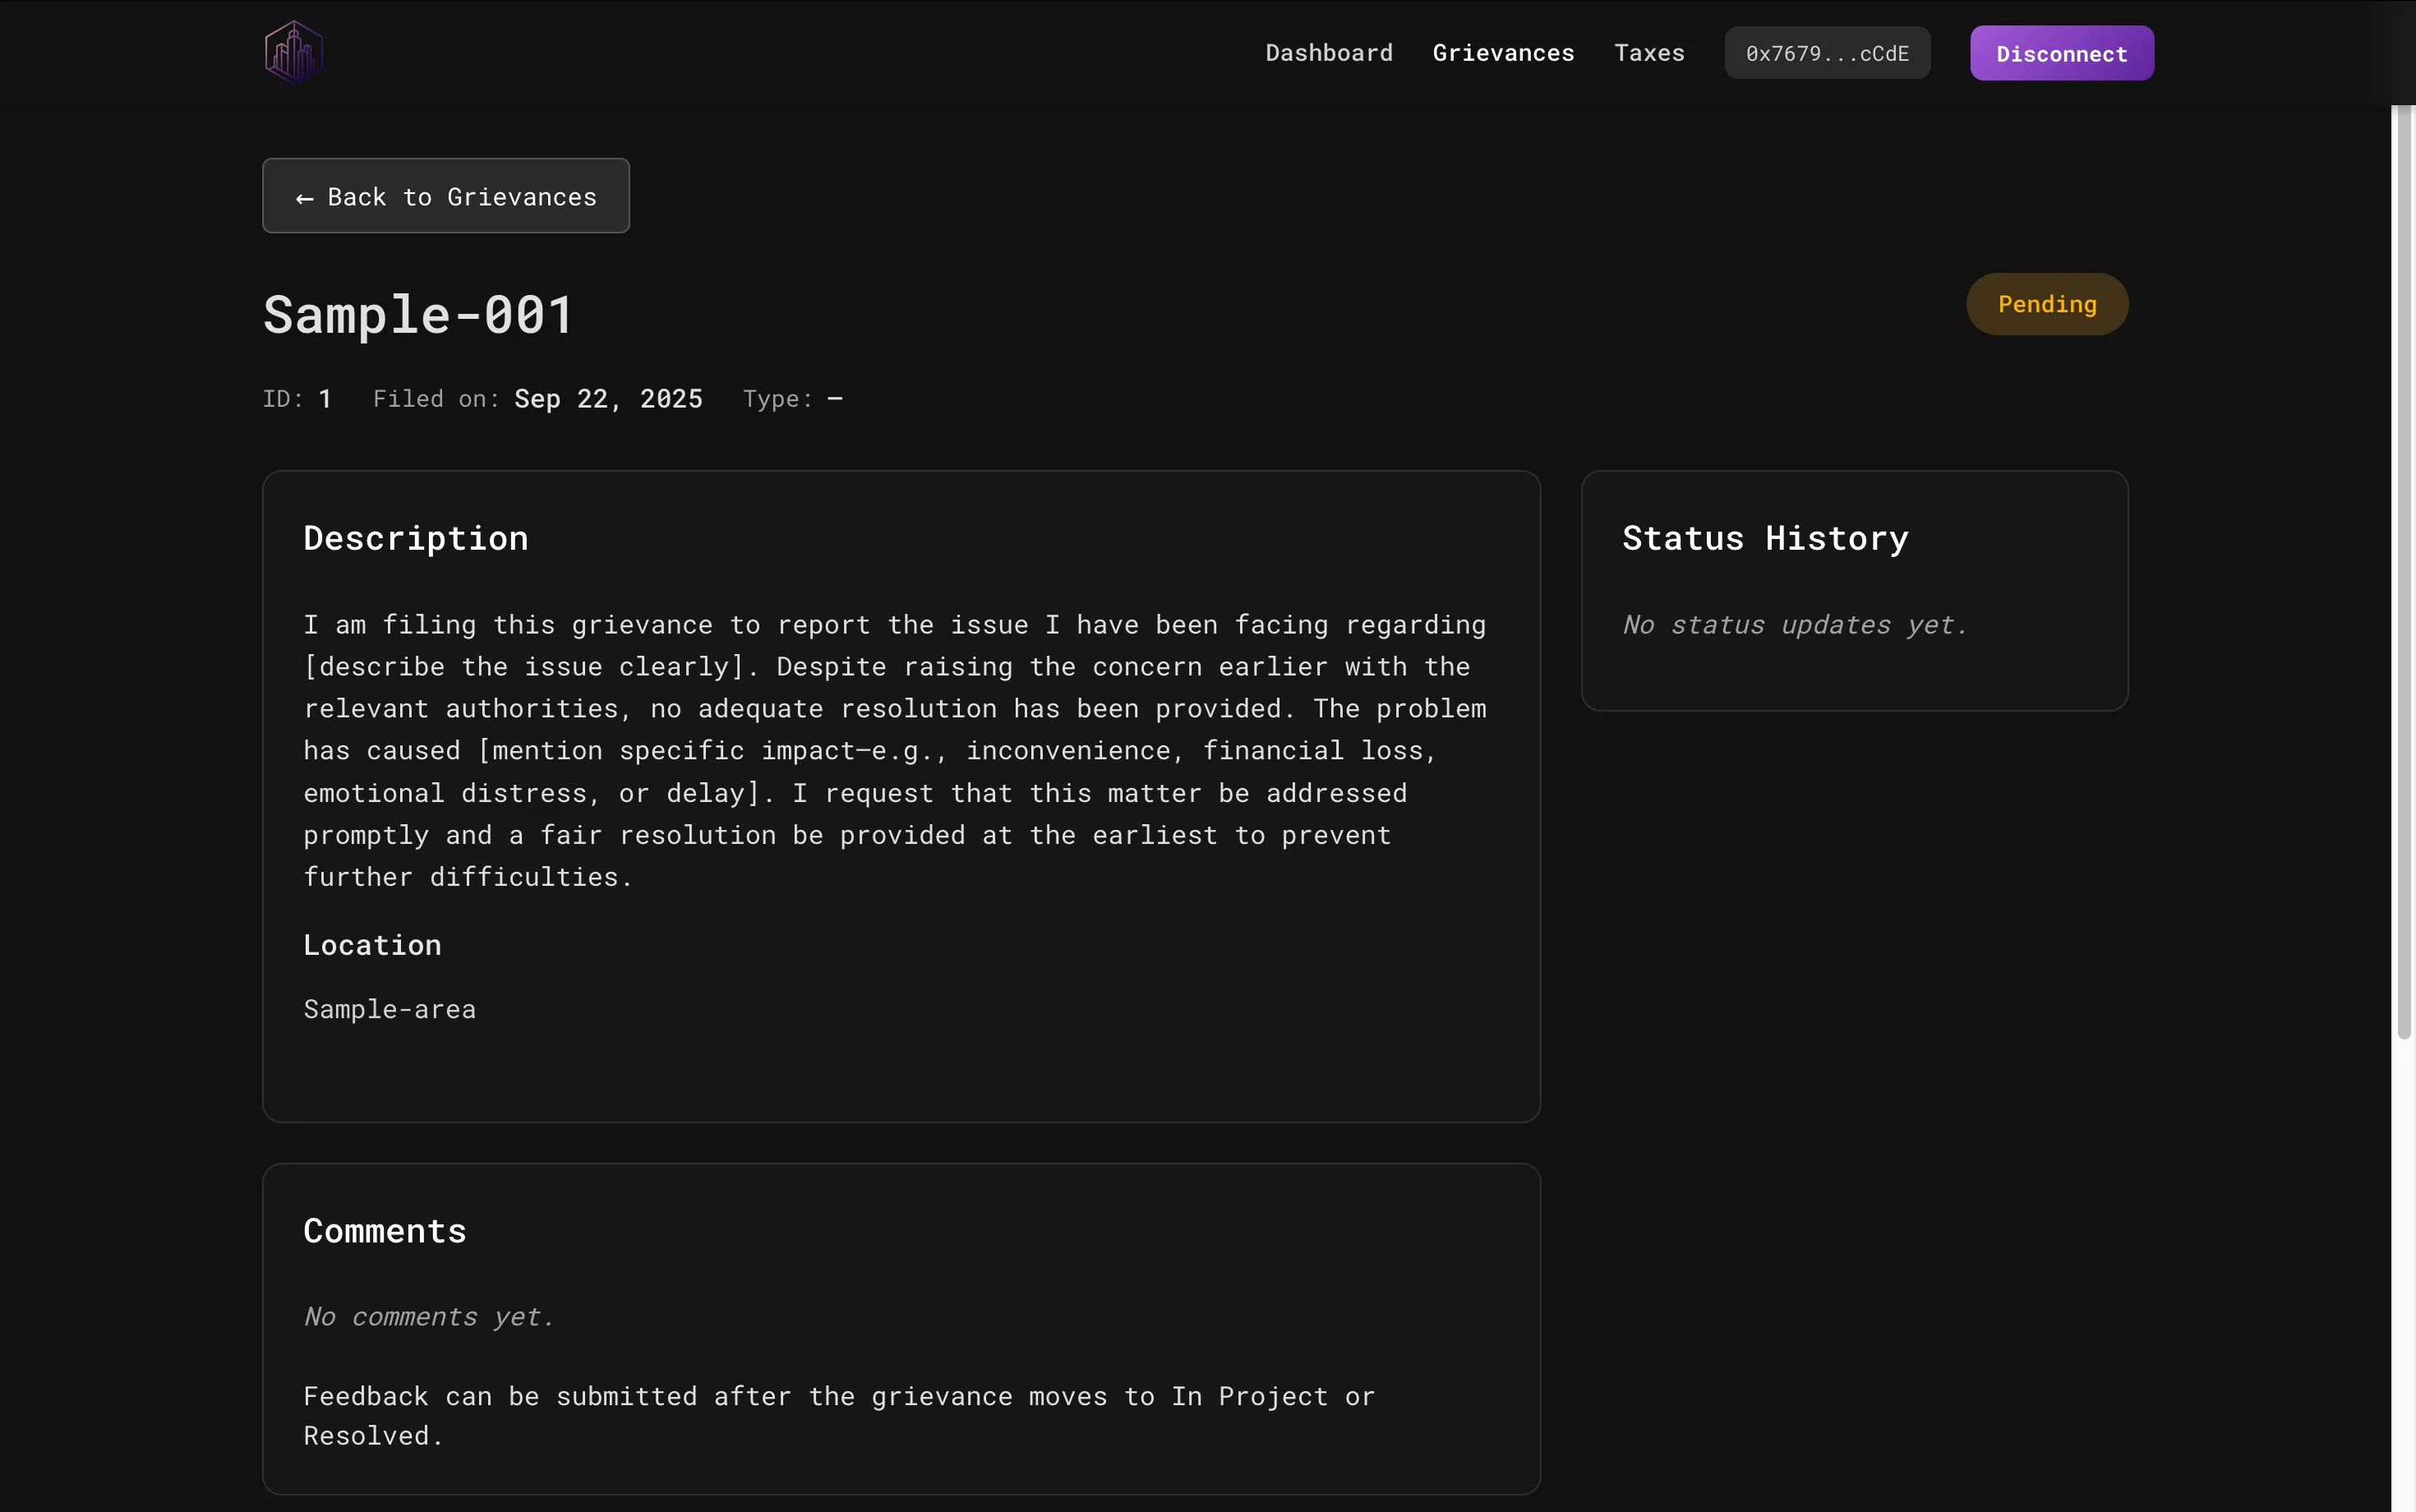Click the vertical page scrollbar thumb
The height and width of the screenshot is (1512, 2416).
click(2403, 570)
